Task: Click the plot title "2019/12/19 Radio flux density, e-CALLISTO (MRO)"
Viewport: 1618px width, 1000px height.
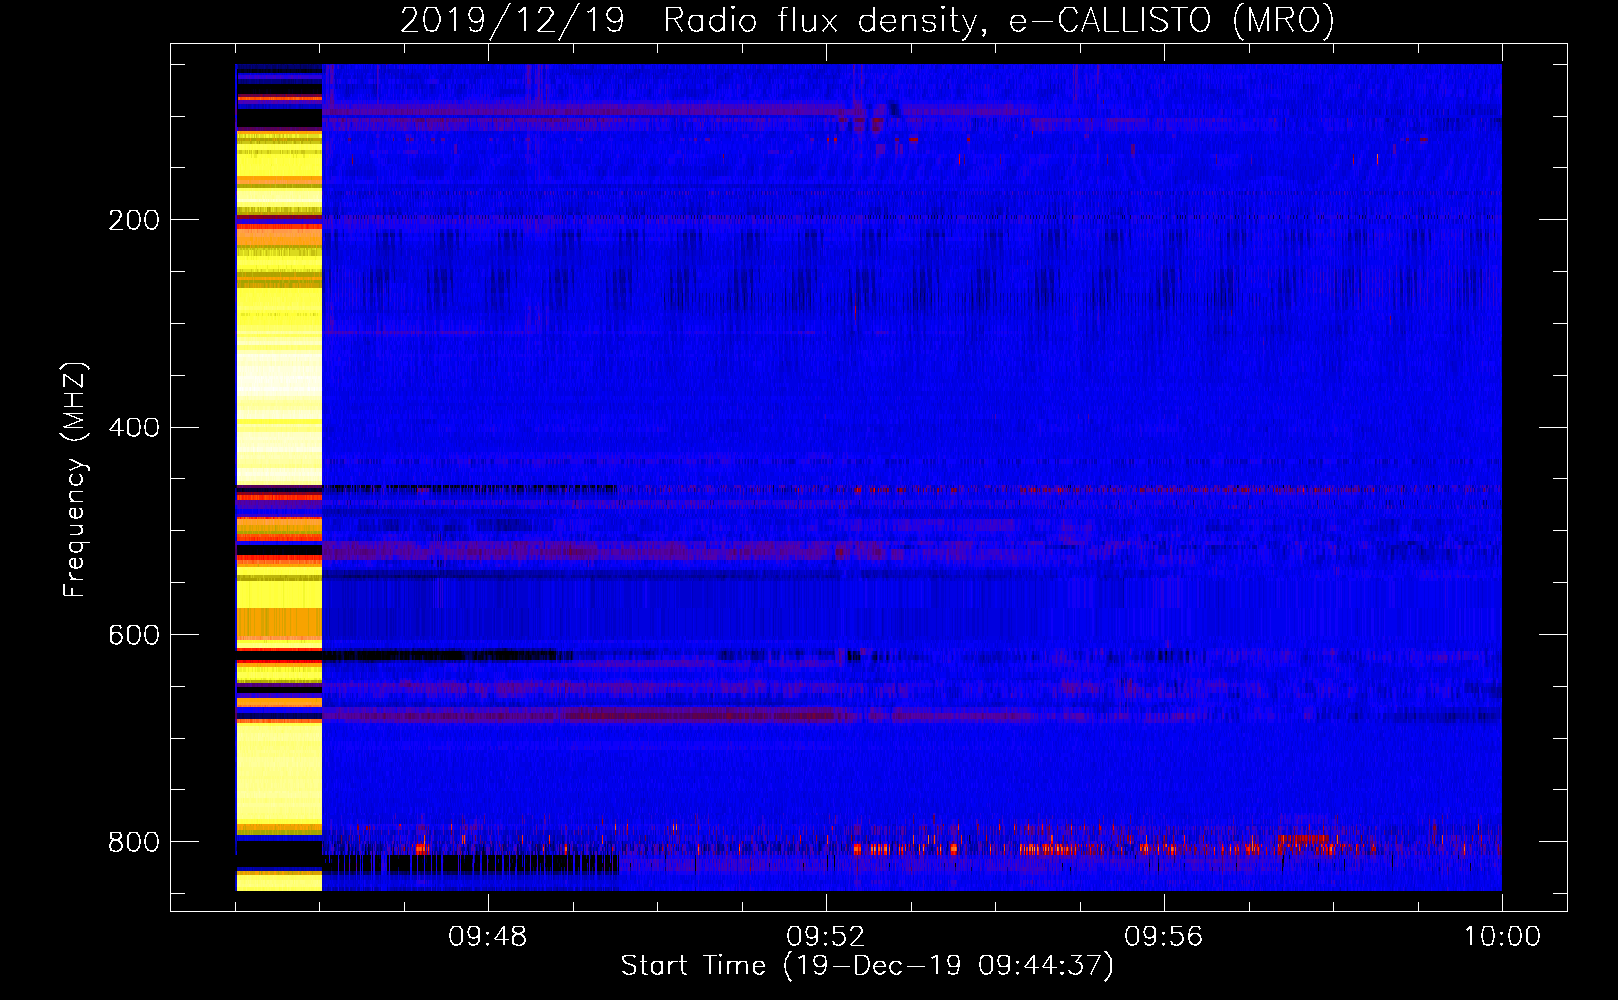Action: pyautogui.click(x=867, y=20)
